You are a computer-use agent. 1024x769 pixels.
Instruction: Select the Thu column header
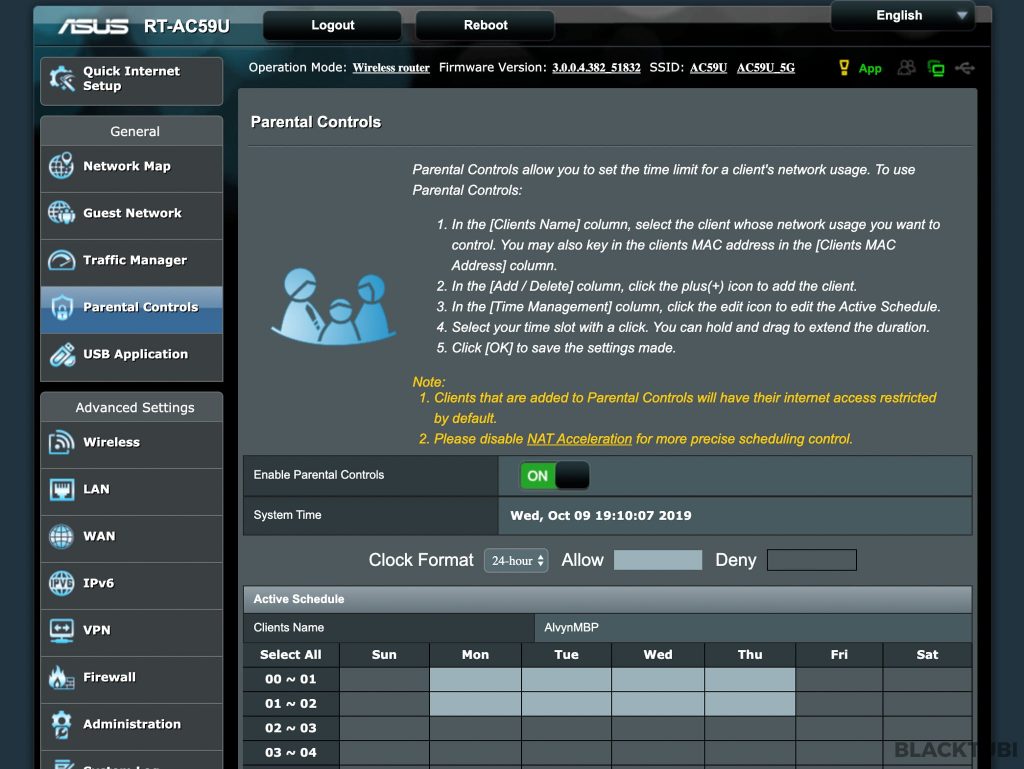click(750, 655)
